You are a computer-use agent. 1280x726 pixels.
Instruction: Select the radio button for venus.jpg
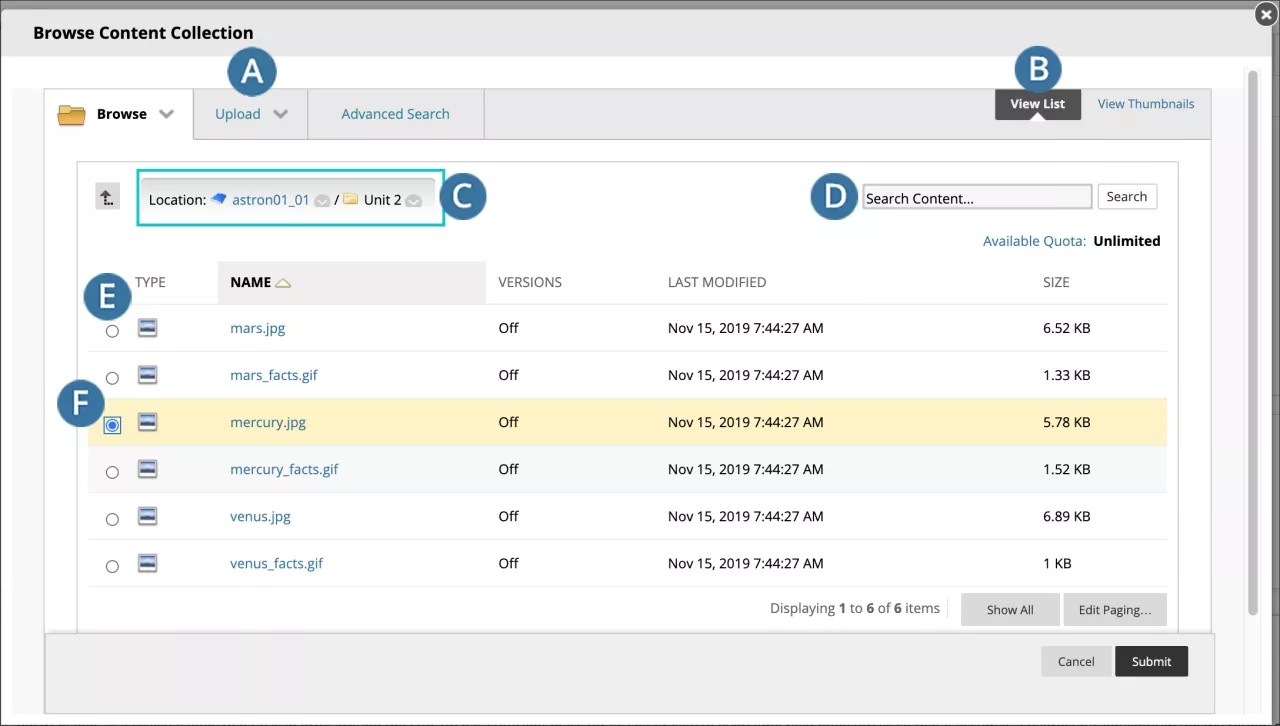[x=112, y=519]
